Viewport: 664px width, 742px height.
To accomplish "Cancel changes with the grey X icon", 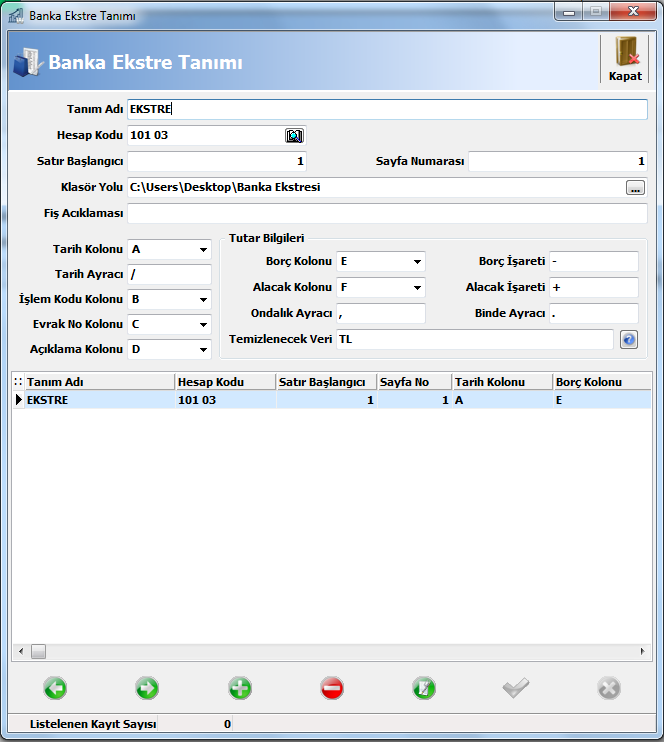I will tap(609, 688).
